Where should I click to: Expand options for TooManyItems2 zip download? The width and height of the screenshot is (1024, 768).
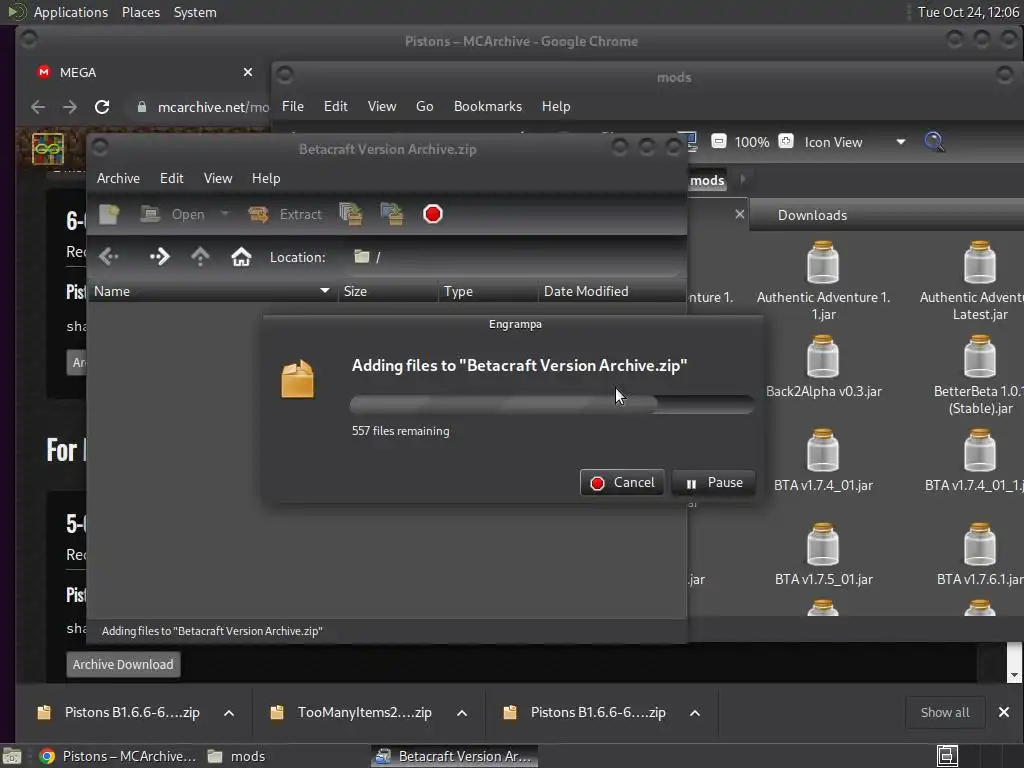point(462,712)
